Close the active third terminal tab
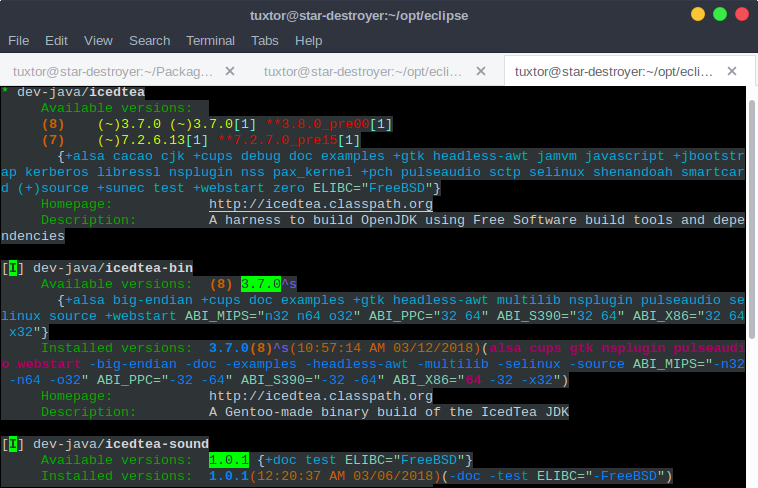758x488 pixels. coord(732,72)
